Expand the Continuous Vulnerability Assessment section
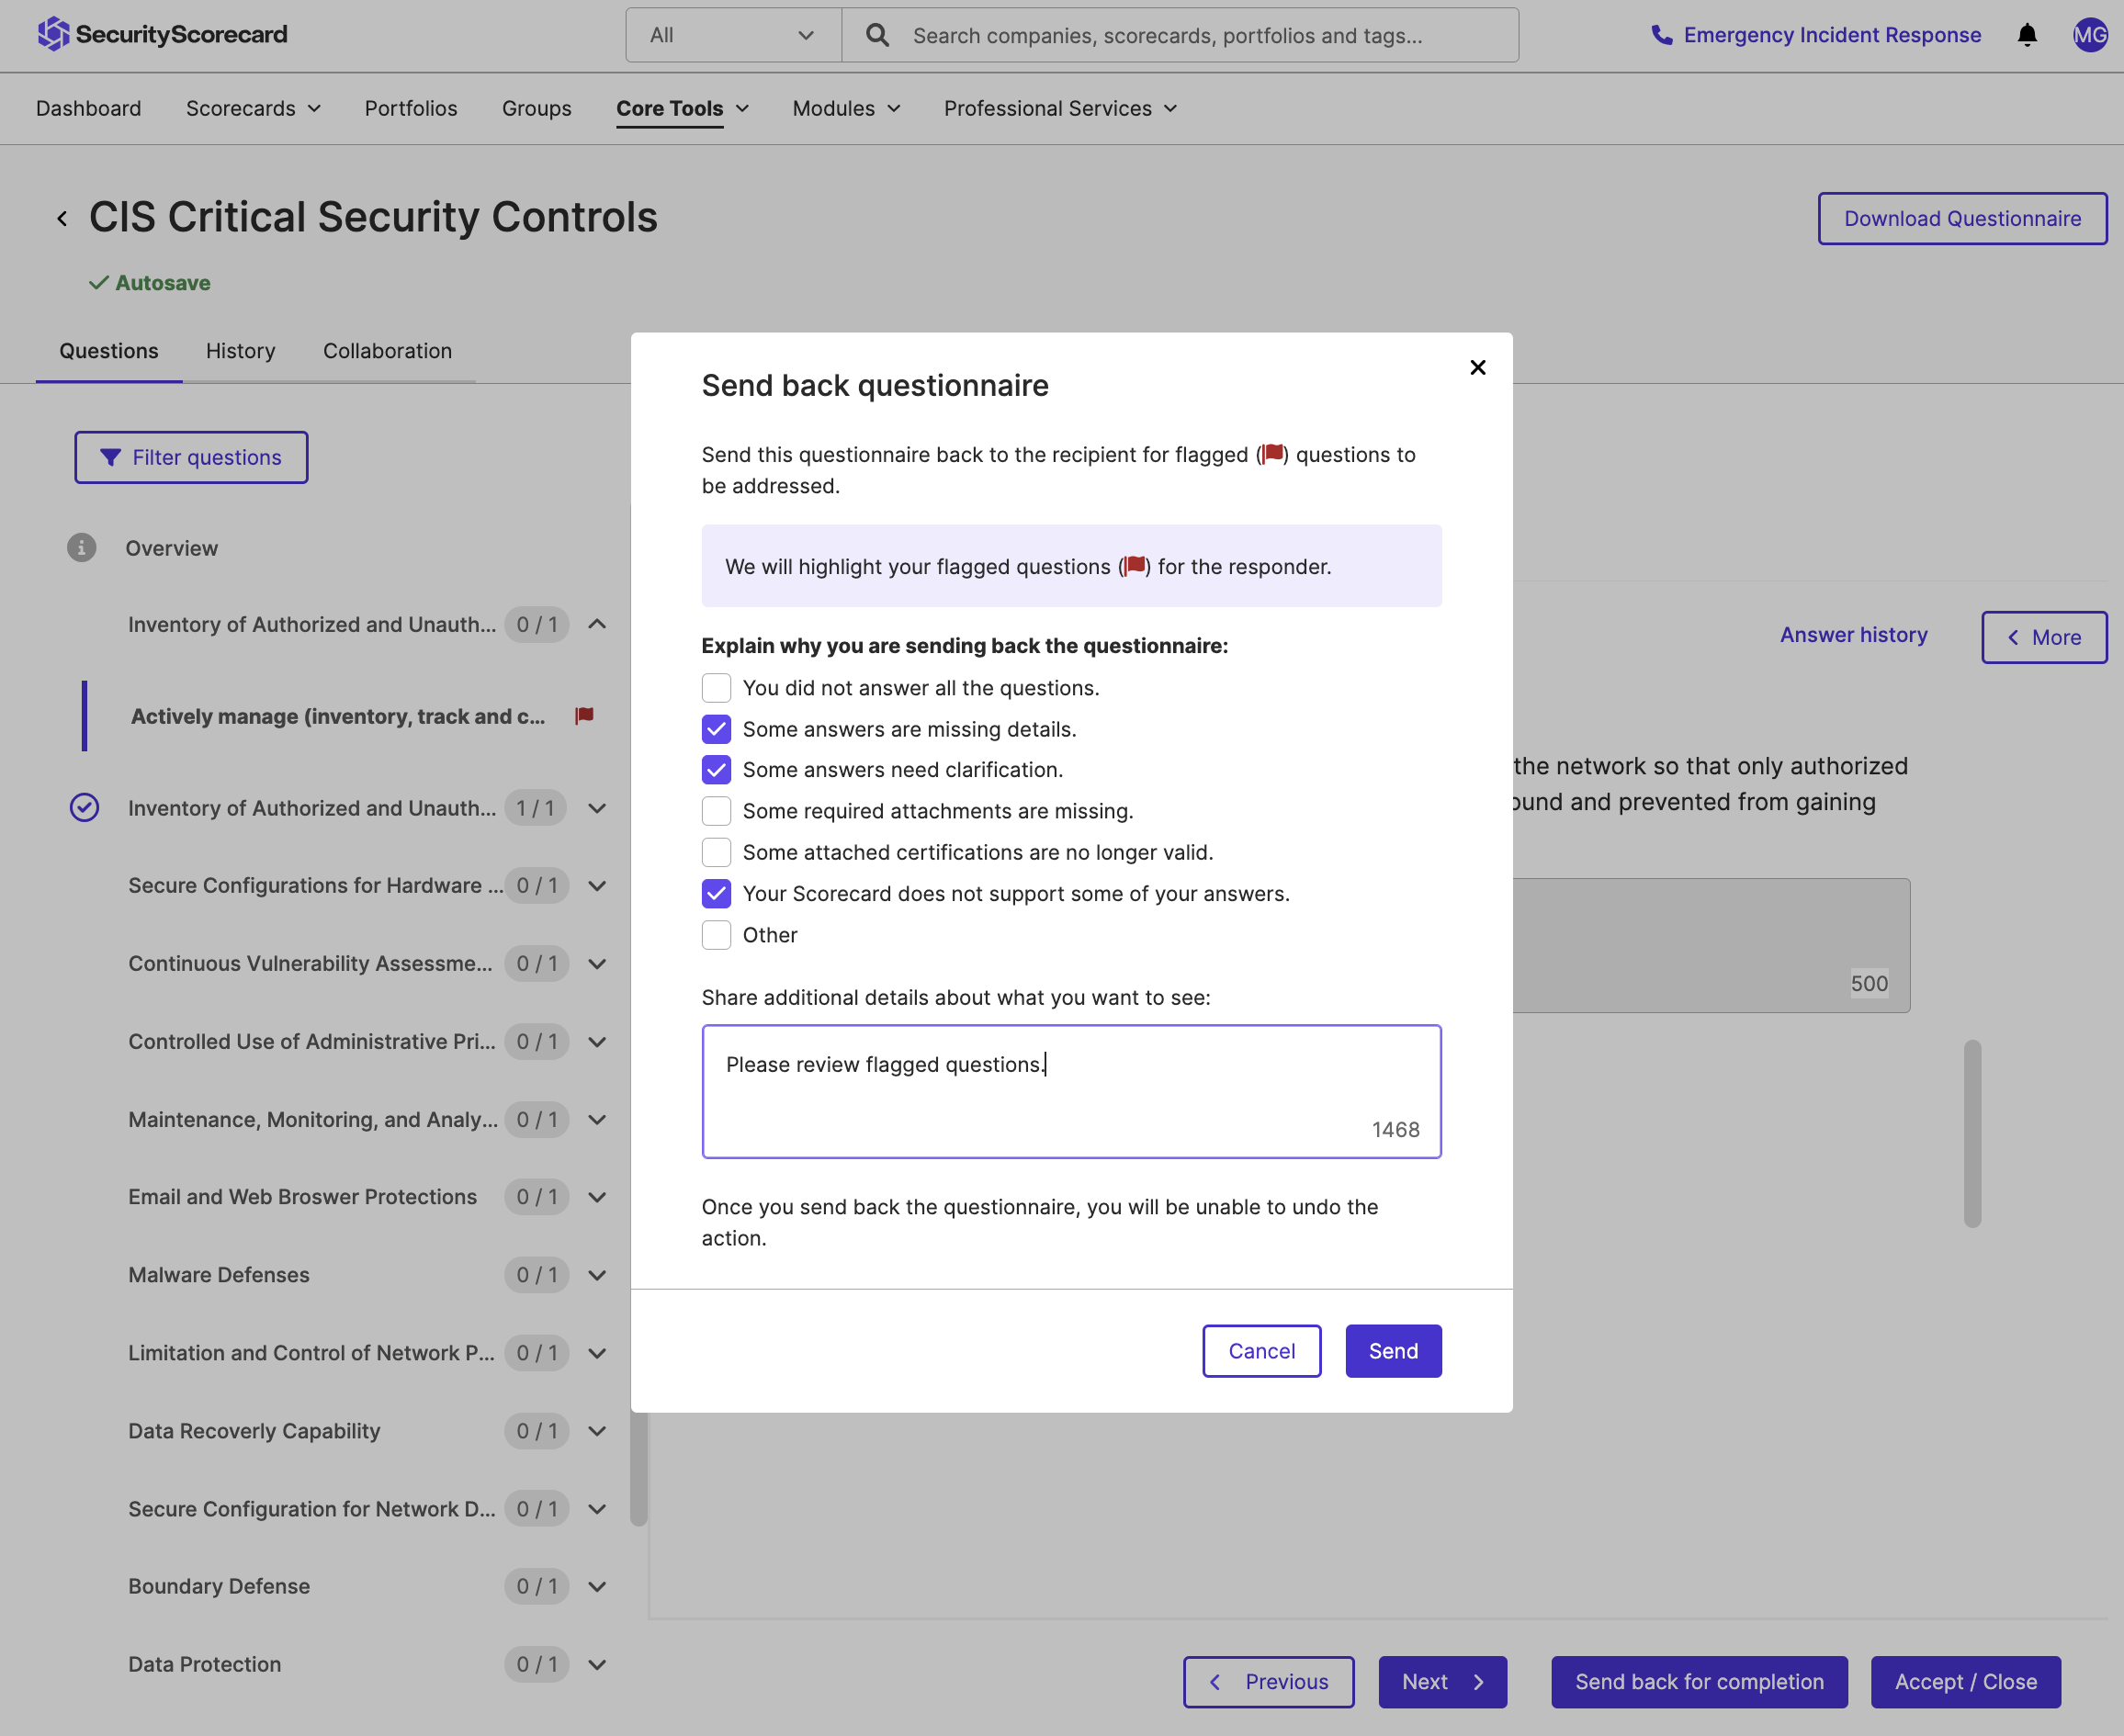 tap(597, 963)
